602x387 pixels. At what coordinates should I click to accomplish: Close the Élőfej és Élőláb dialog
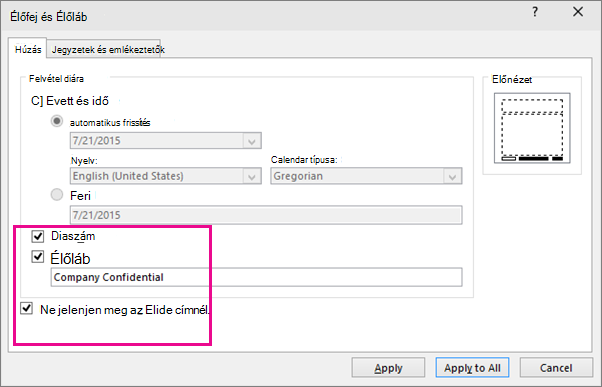(x=578, y=12)
